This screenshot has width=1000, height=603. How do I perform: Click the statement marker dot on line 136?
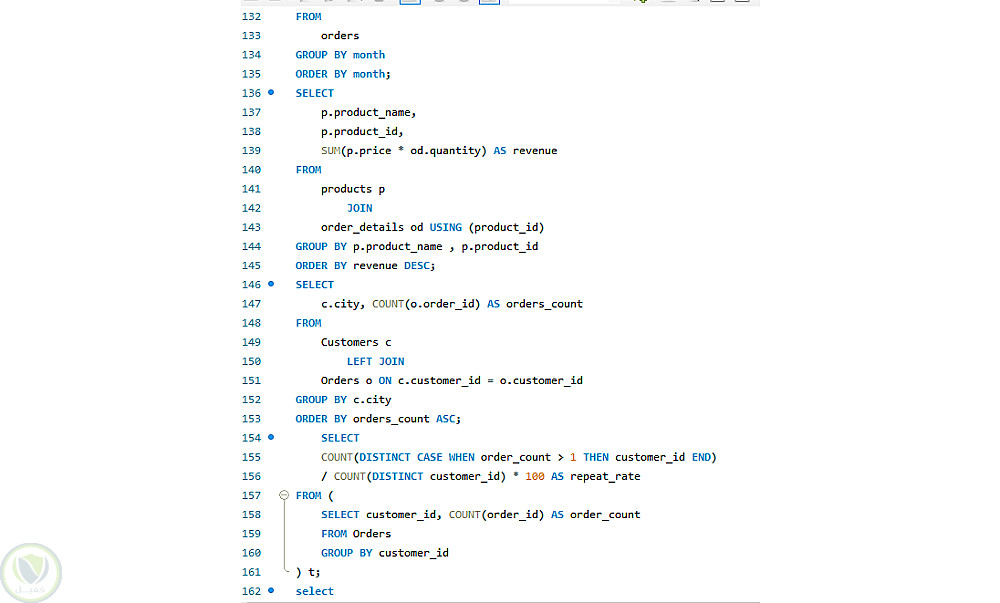(x=271, y=92)
